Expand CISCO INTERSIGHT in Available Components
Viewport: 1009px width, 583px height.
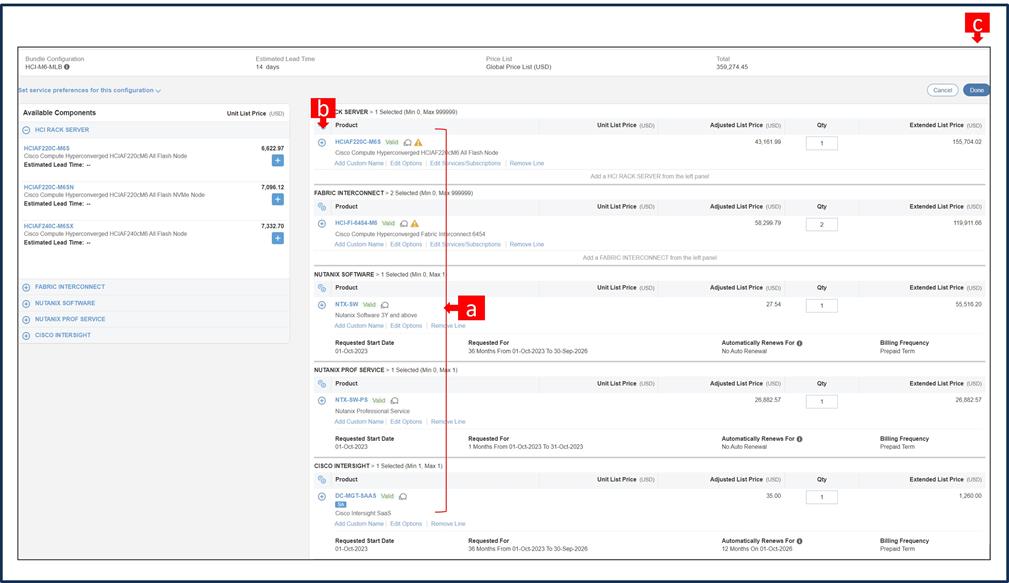[x=26, y=335]
